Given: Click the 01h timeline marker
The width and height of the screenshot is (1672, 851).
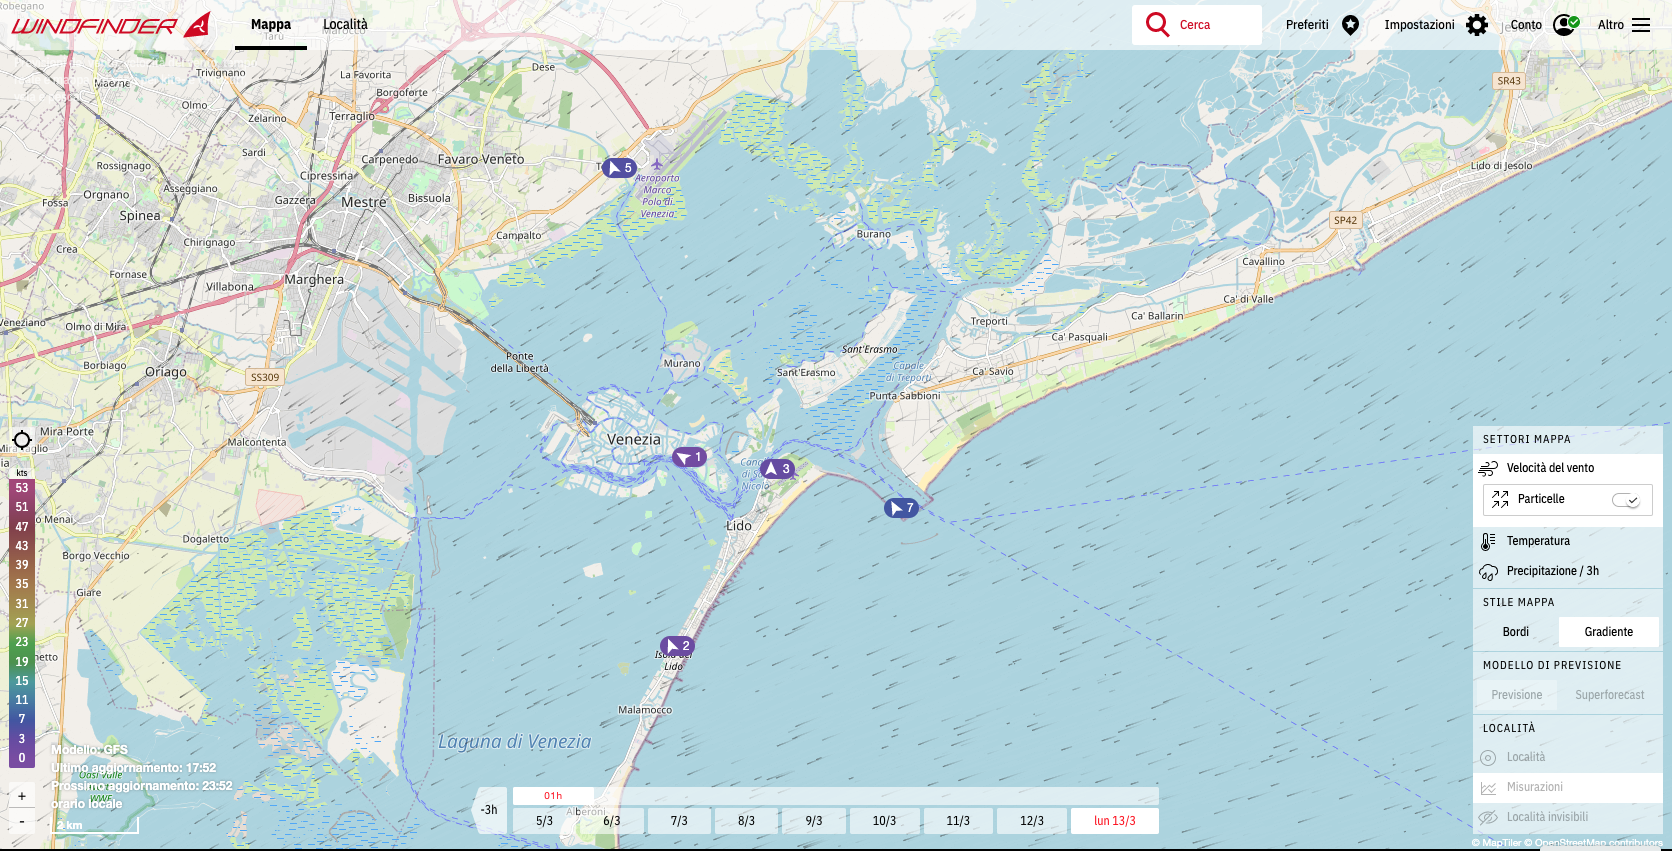Looking at the screenshot, I should pyautogui.click(x=553, y=796).
